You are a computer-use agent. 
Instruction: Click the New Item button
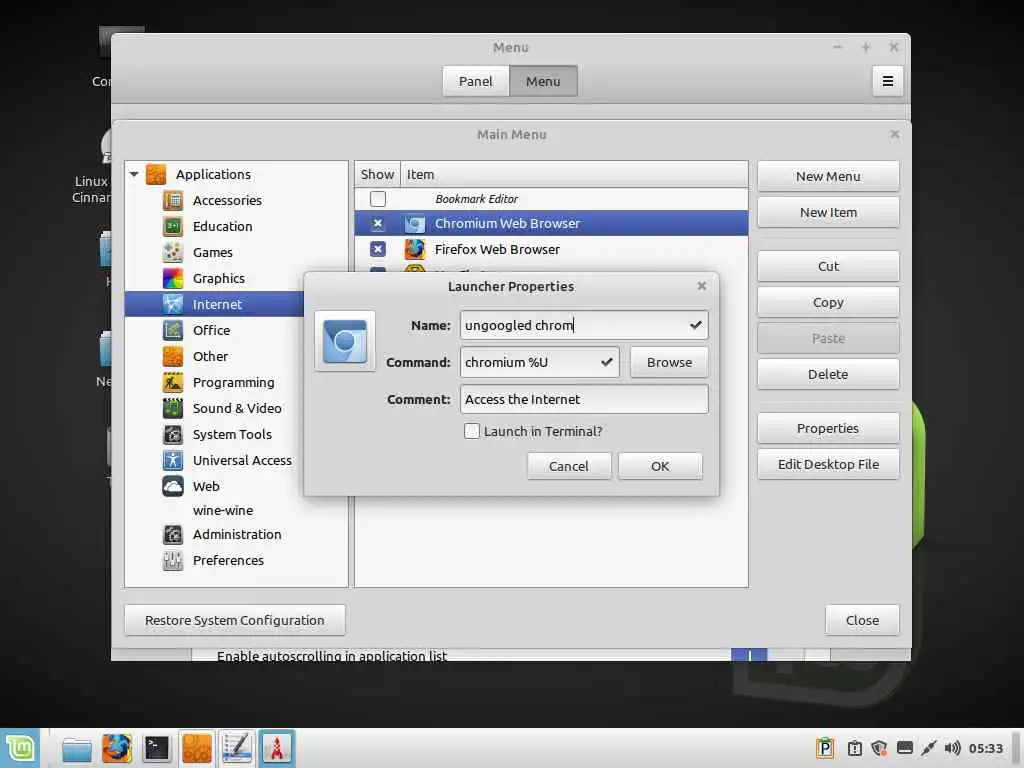pyautogui.click(x=828, y=212)
